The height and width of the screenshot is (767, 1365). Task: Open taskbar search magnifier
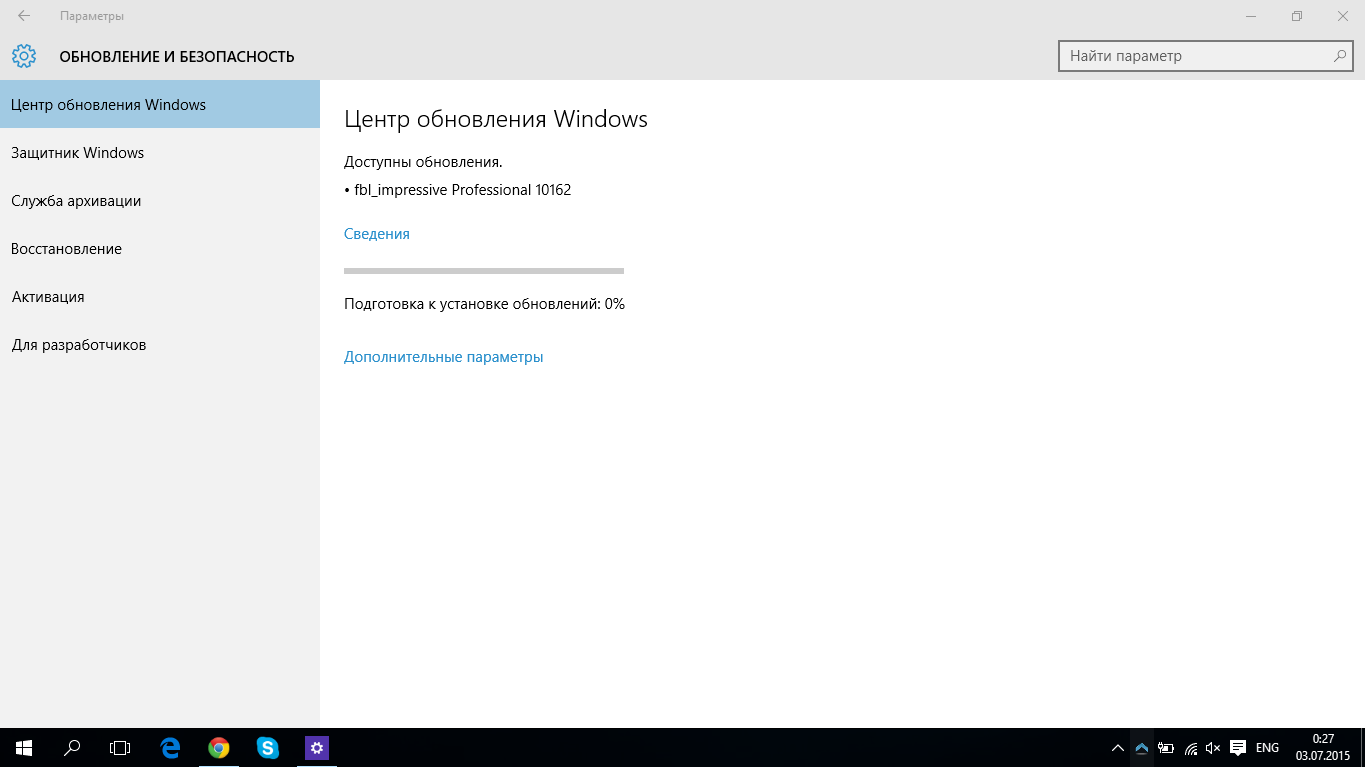72,747
